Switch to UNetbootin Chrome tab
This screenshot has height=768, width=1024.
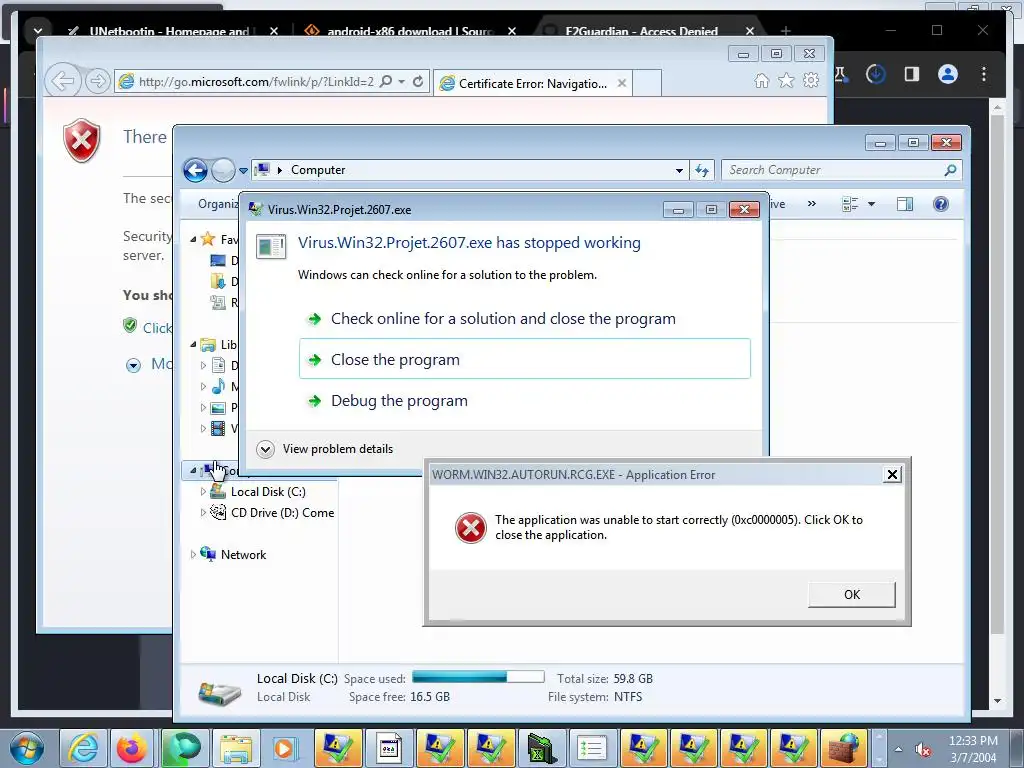point(169,31)
